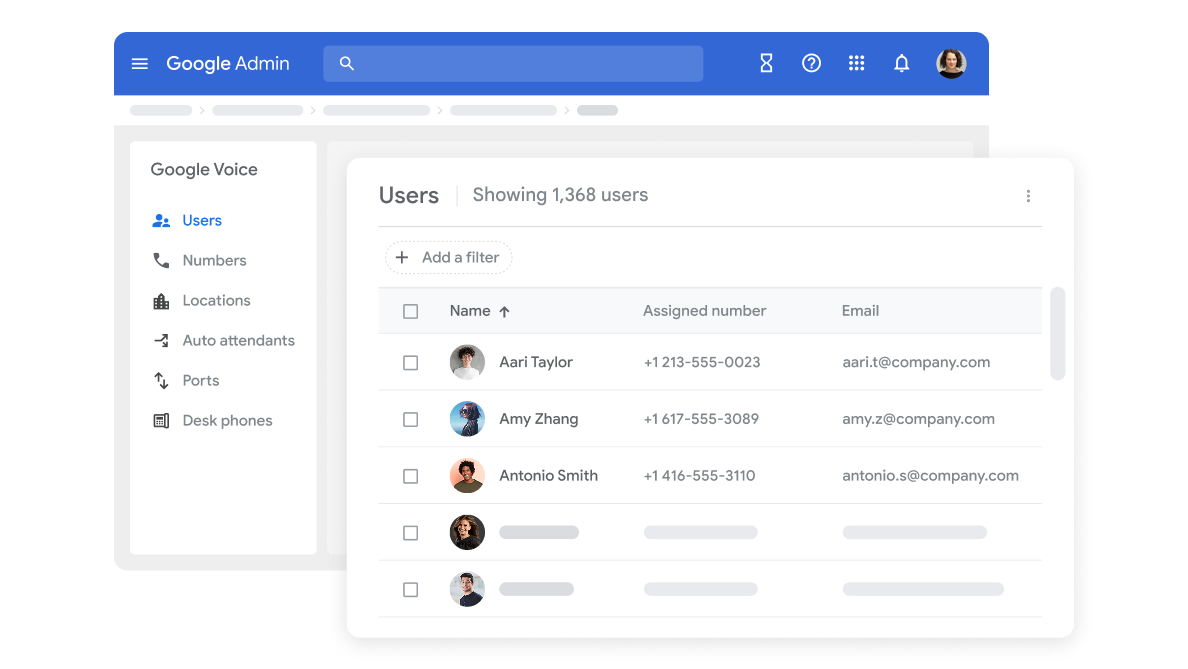1188x669 pixels.
Task: Open the three-dot more options menu
Action: pyautogui.click(x=1028, y=196)
